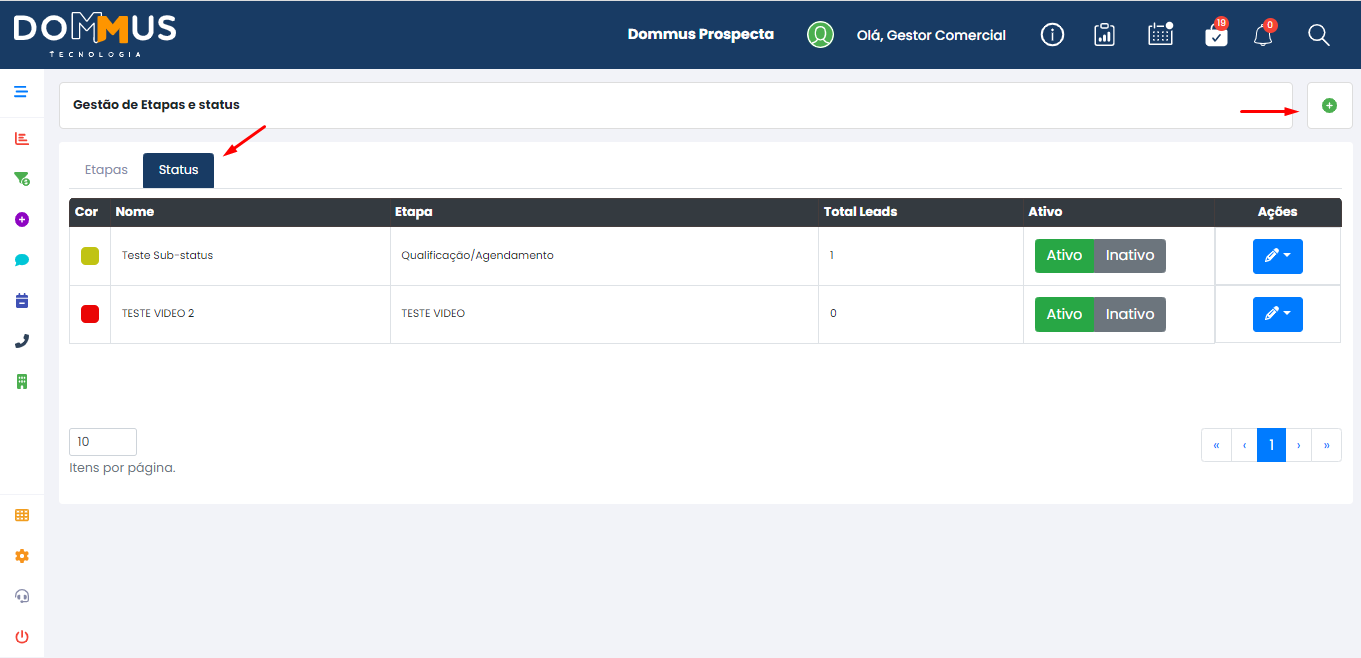This screenshot has height=658, width=1361.
Task: Open the search magnifier in header
Action: point(1319,35)
